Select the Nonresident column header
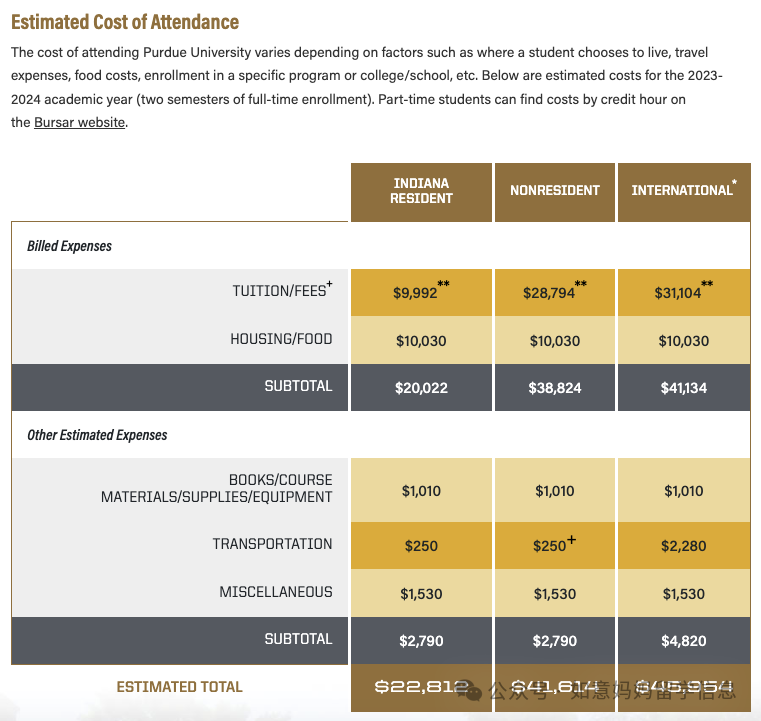 point(555,191)
